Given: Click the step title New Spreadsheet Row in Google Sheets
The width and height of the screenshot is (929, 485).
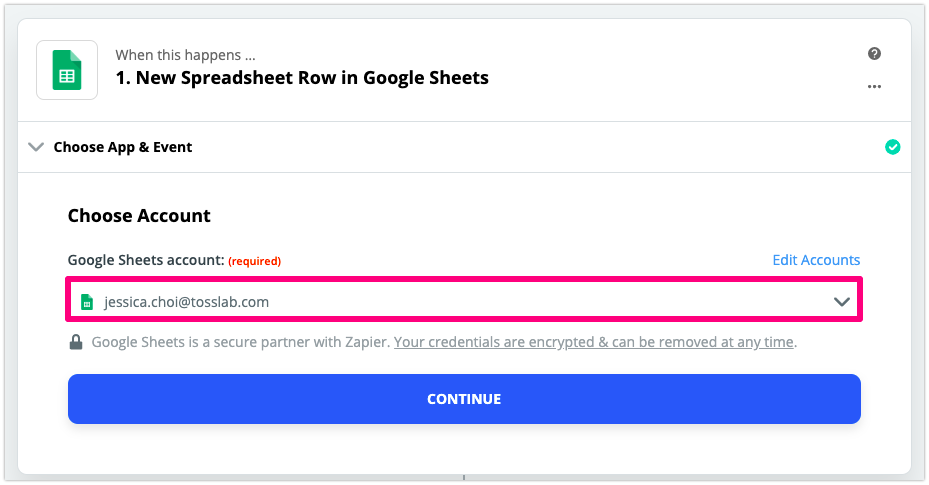Looking at the screenshot, I should [302, 78].
